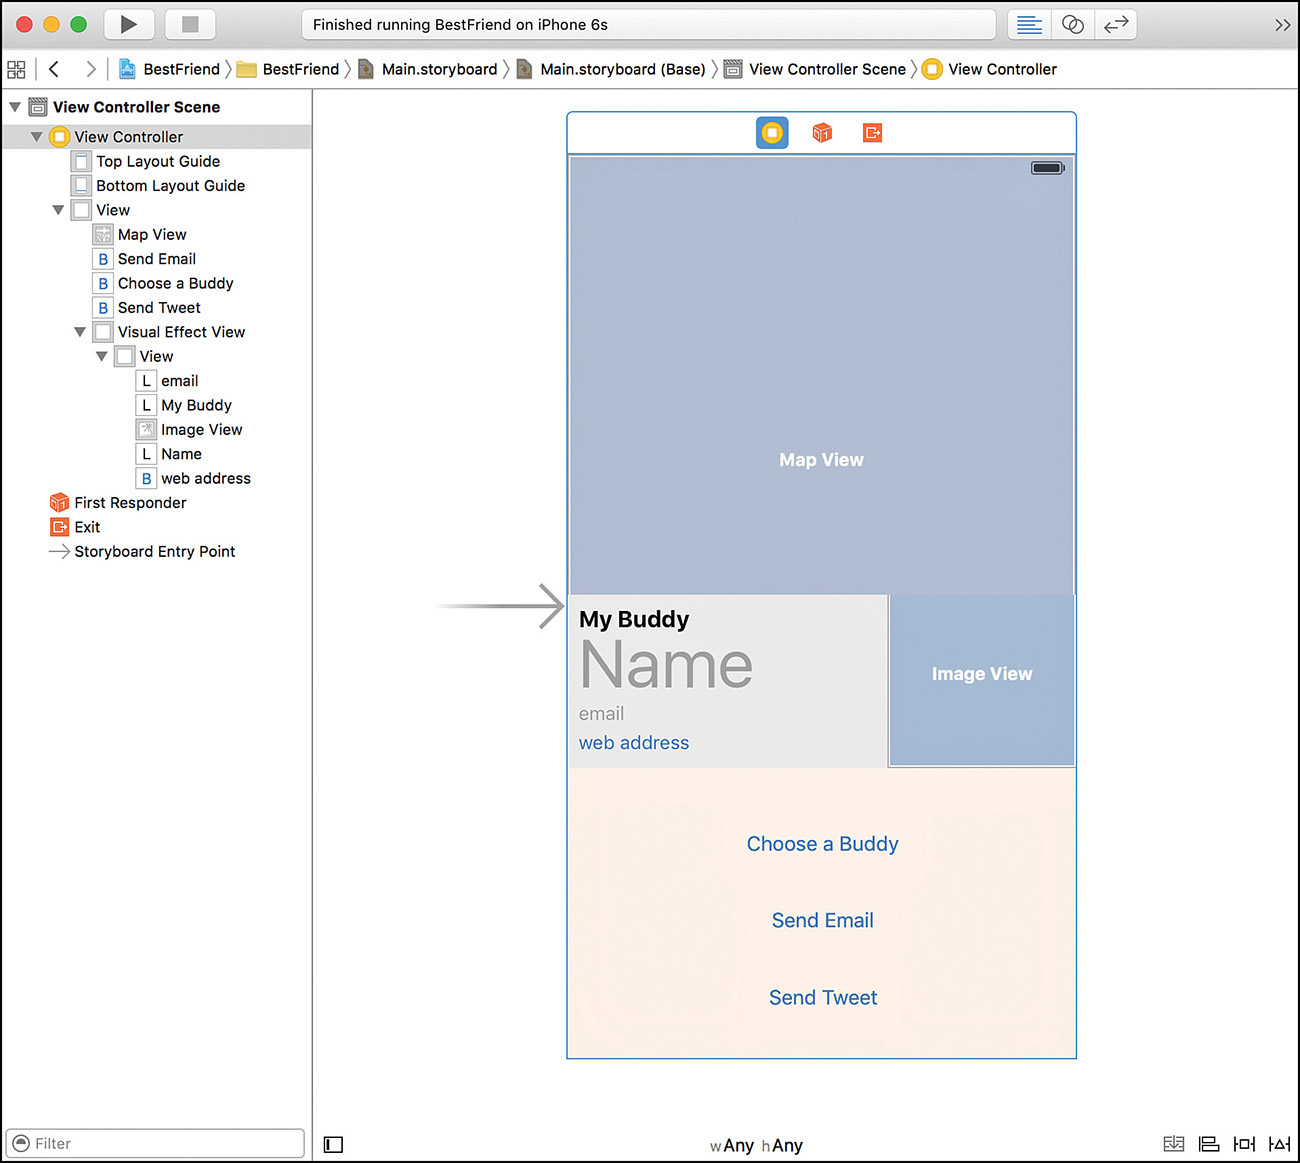Collapse nested View inside Visual Effect View

[x=102, y=356]
